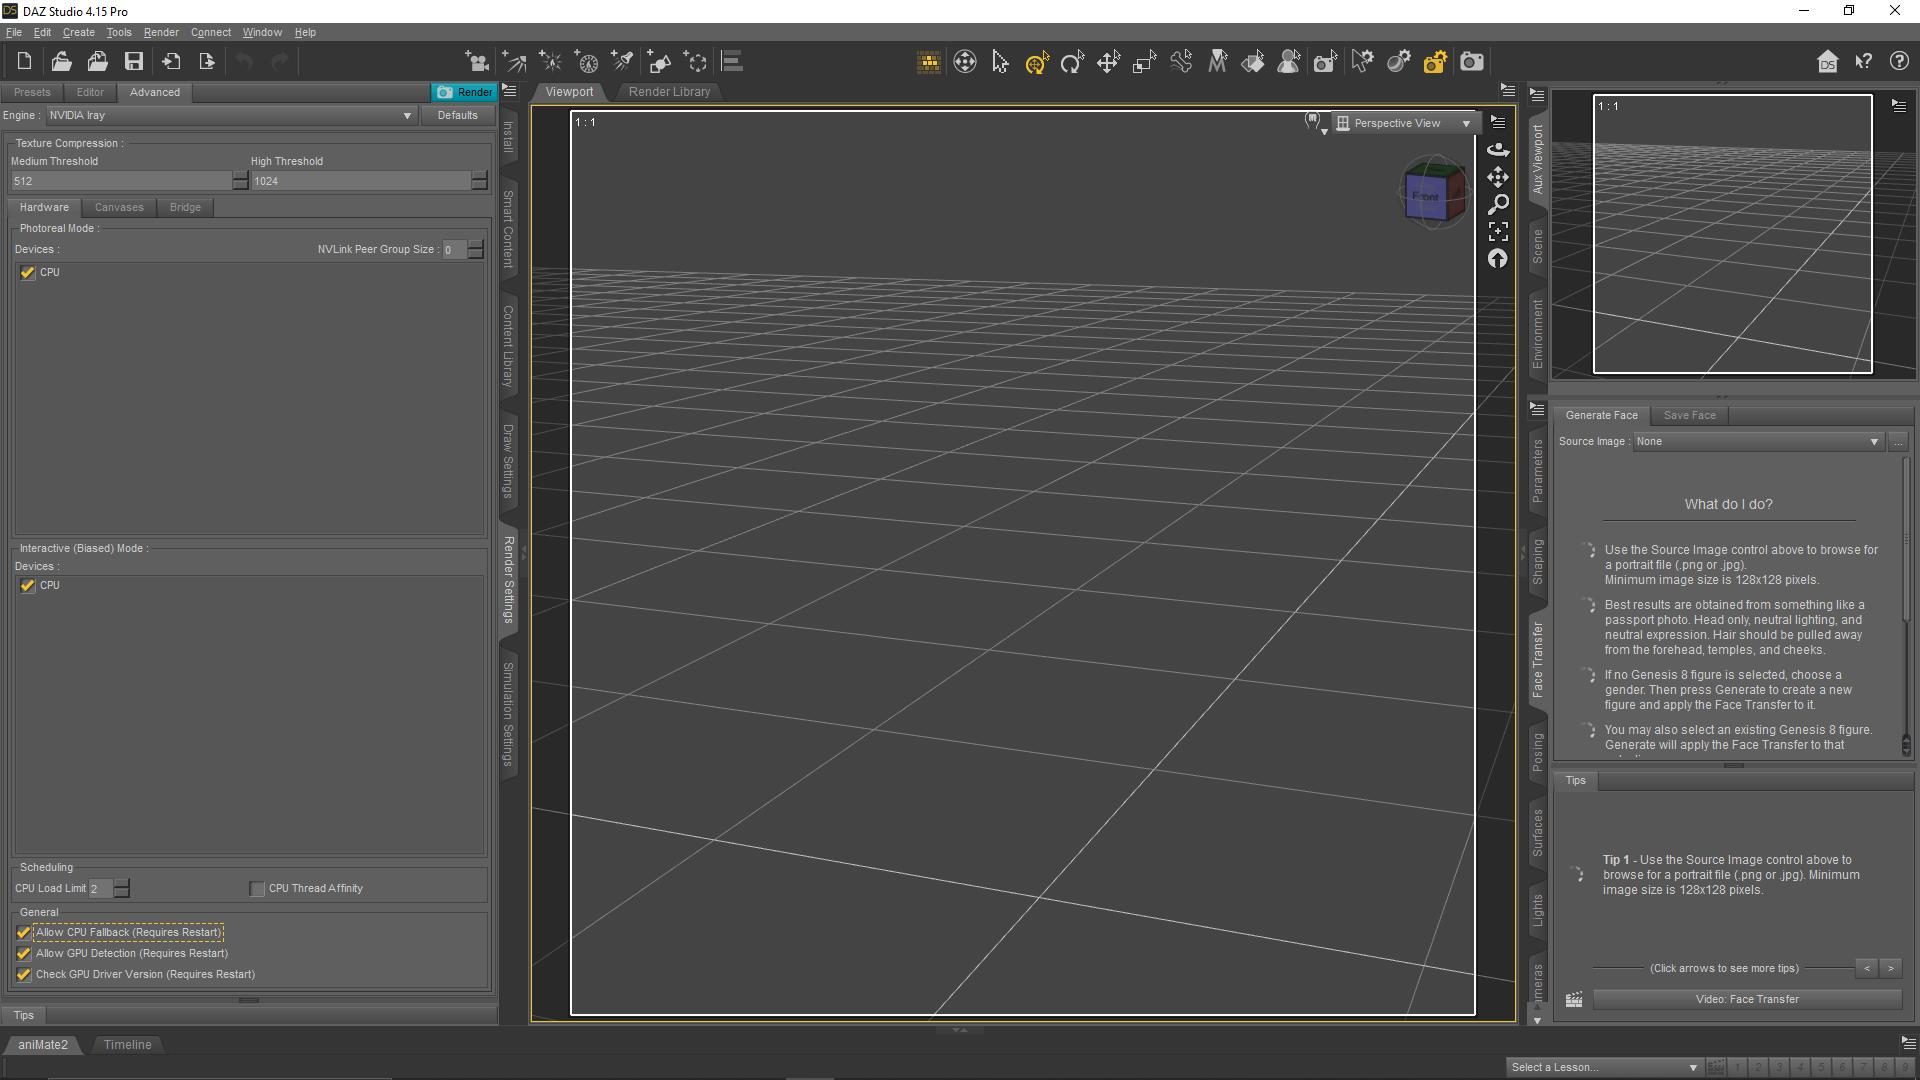Image resolution: width=1920 pixels, height=1080 pixels.
Task: Enable CPU Thread Affinity checkbox
Action: click(257, 888)
